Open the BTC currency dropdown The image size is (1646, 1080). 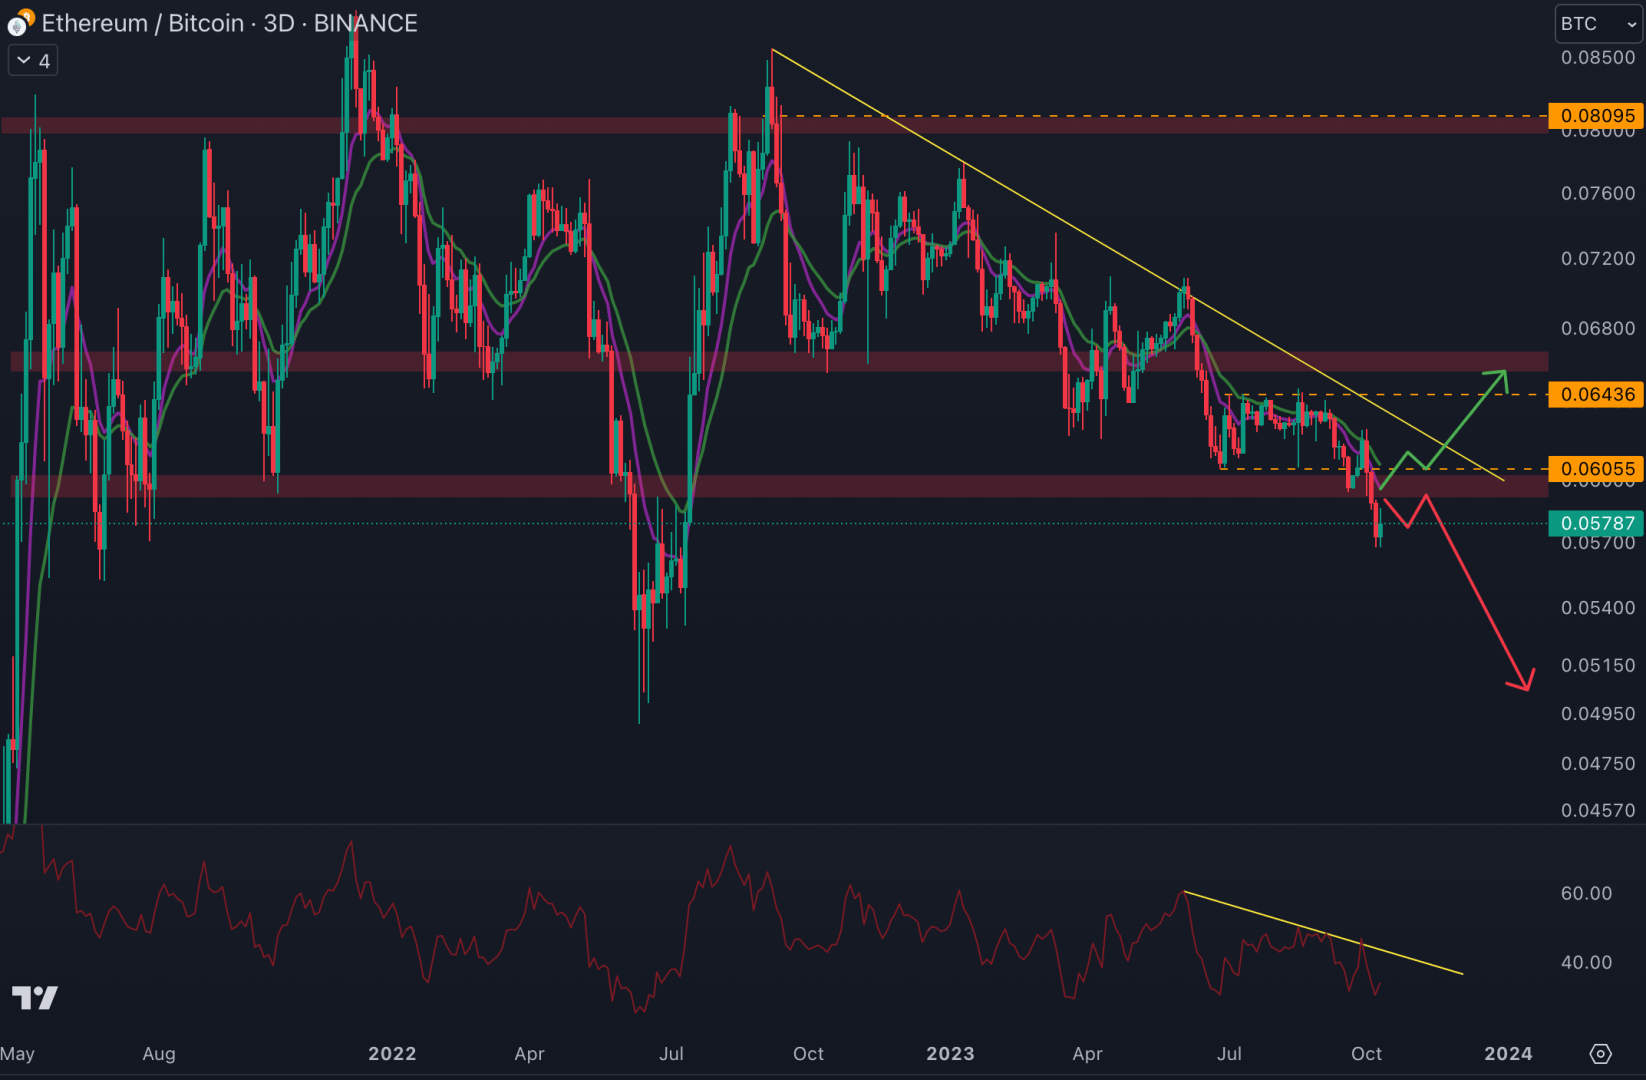[x=1598, y=24]
